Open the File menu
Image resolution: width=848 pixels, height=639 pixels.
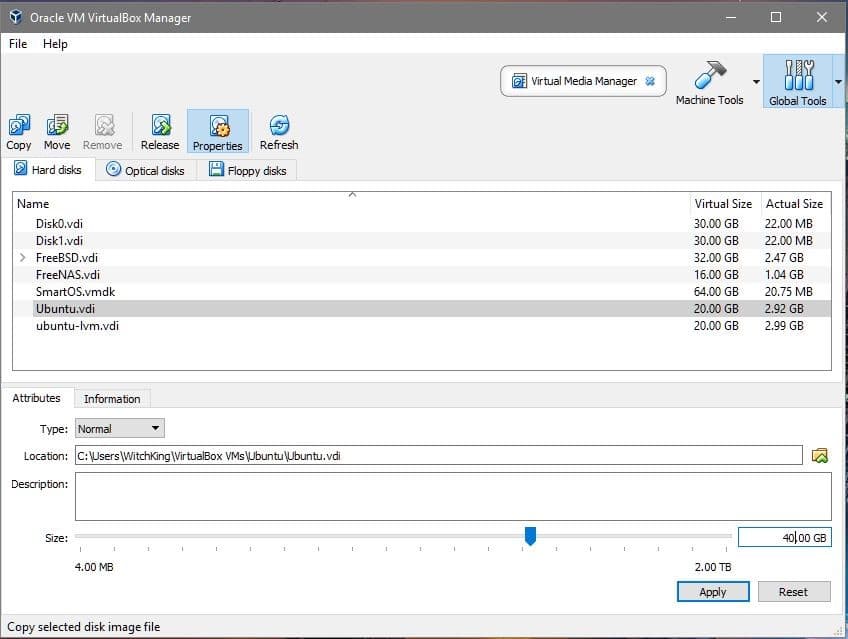coord(18,44)
